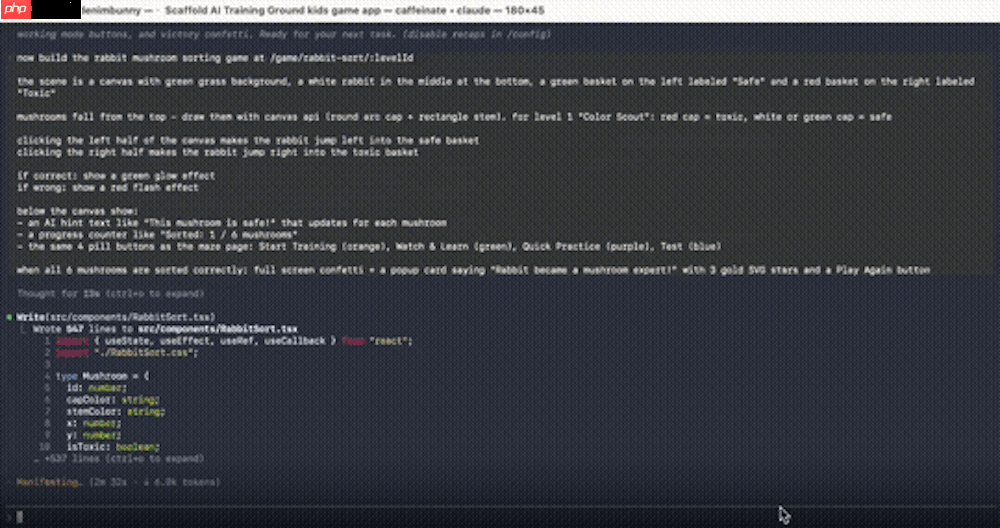
Task: Click the 'Ready for your next task' recap line
Action: (x=284, y=34)
